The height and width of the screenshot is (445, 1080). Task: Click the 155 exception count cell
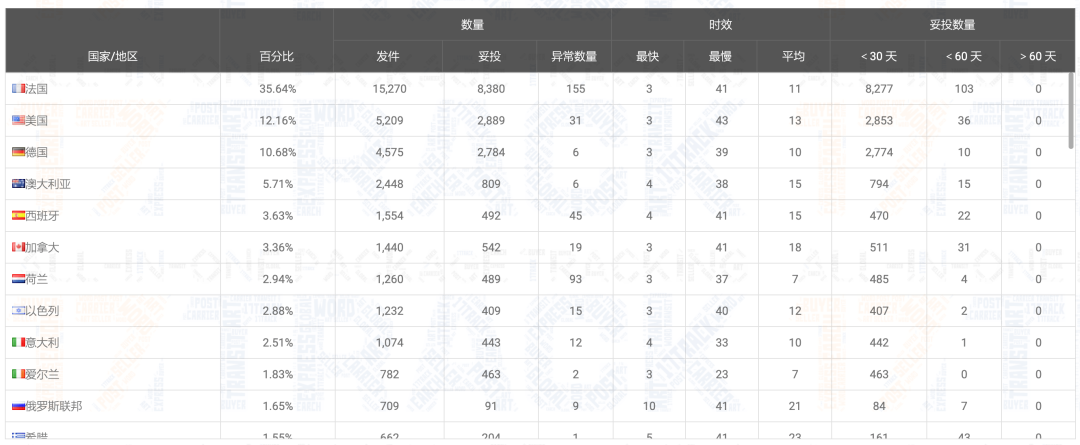pos(575,89)
